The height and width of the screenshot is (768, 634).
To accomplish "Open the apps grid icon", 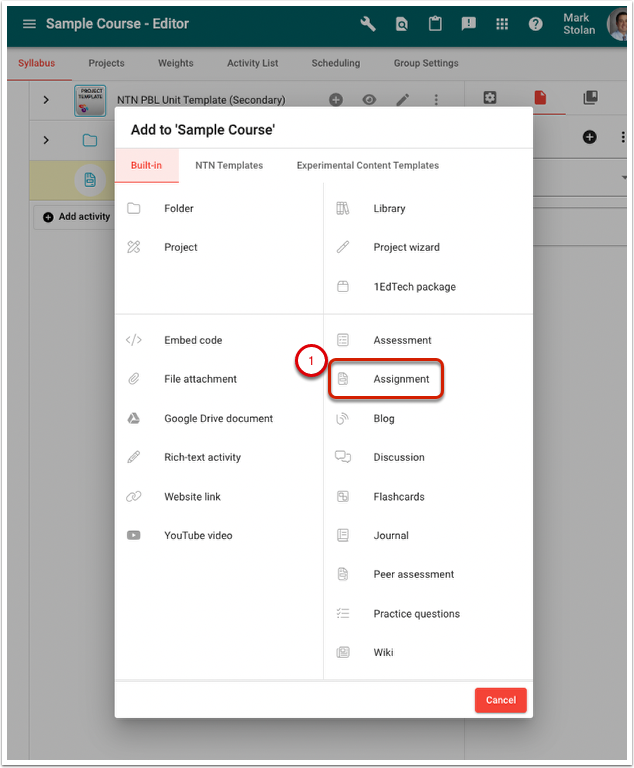I will [502, 24].
